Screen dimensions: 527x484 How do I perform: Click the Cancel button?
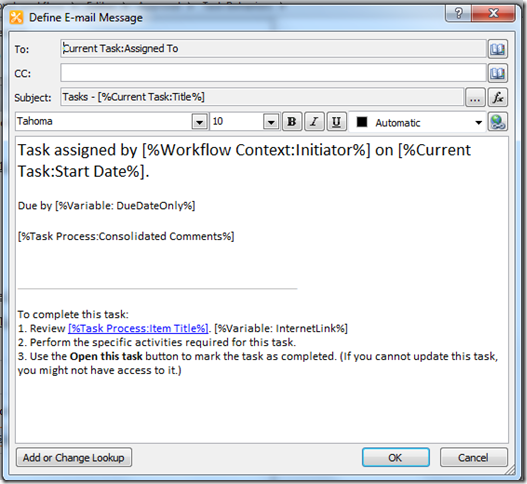pos(473,457)
